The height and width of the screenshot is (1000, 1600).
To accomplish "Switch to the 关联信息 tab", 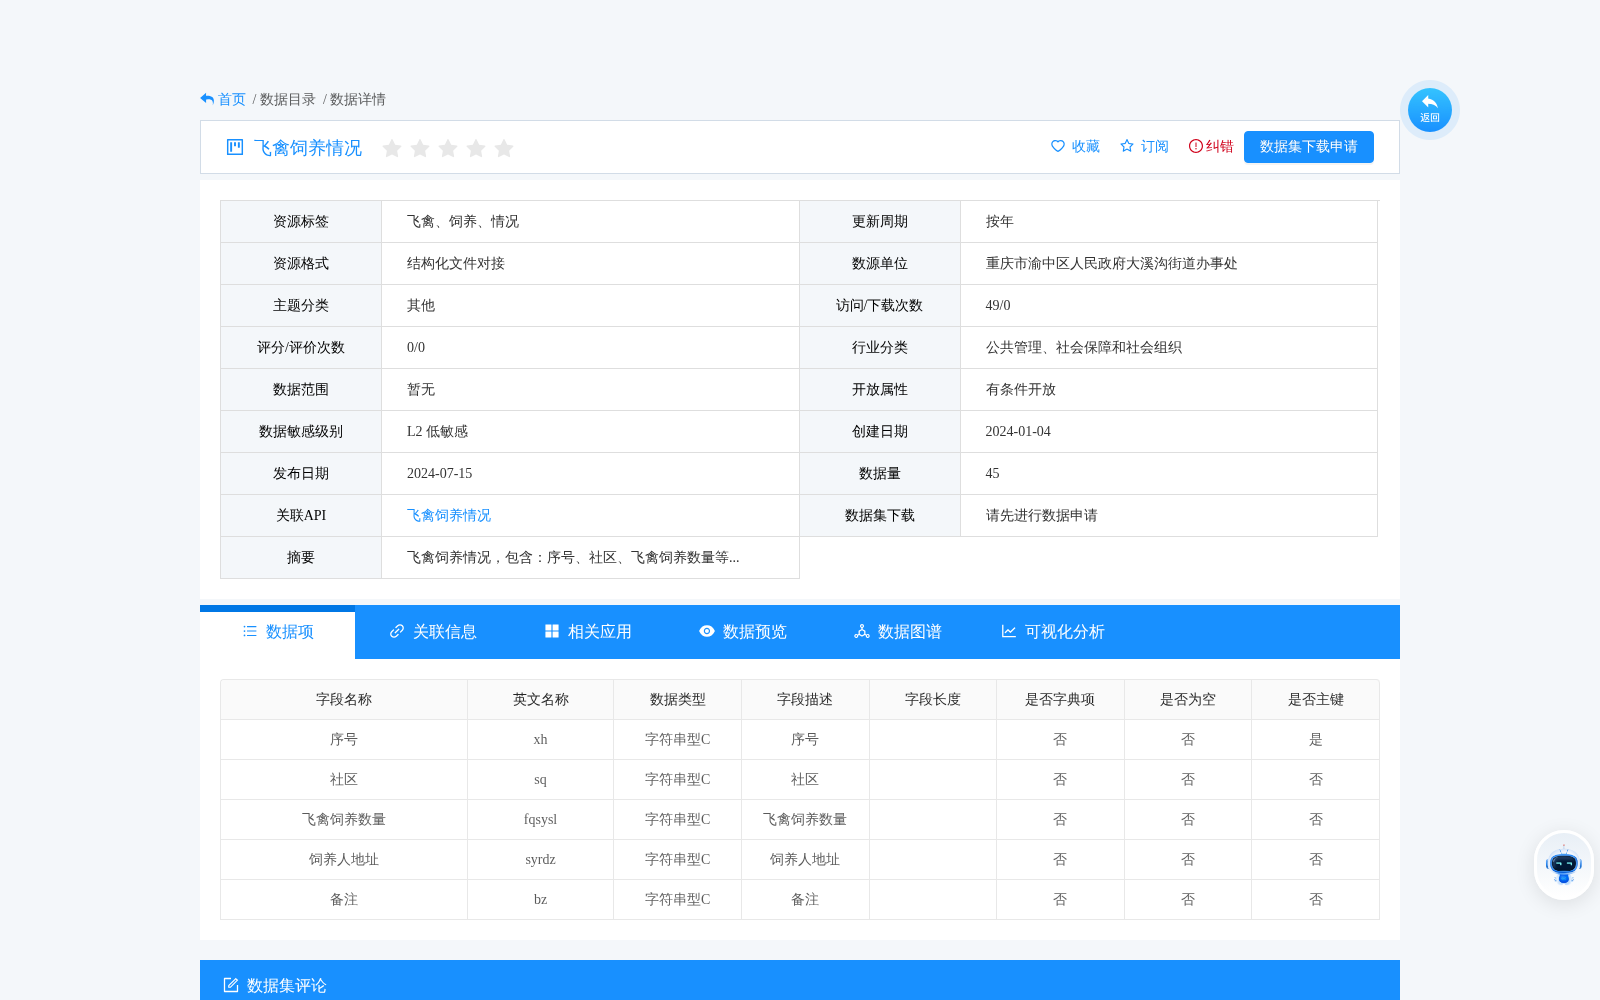I will [432, 632].
